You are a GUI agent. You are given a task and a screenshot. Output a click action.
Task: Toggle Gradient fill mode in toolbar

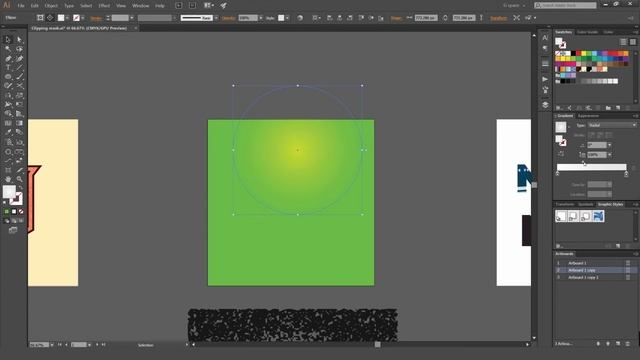click(x=14, y=212)
